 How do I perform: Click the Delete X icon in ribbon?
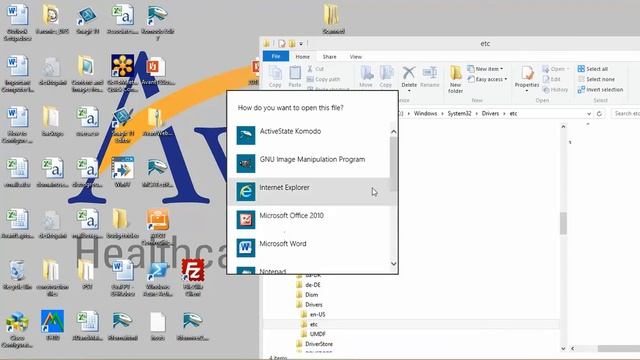click(409, 73)
